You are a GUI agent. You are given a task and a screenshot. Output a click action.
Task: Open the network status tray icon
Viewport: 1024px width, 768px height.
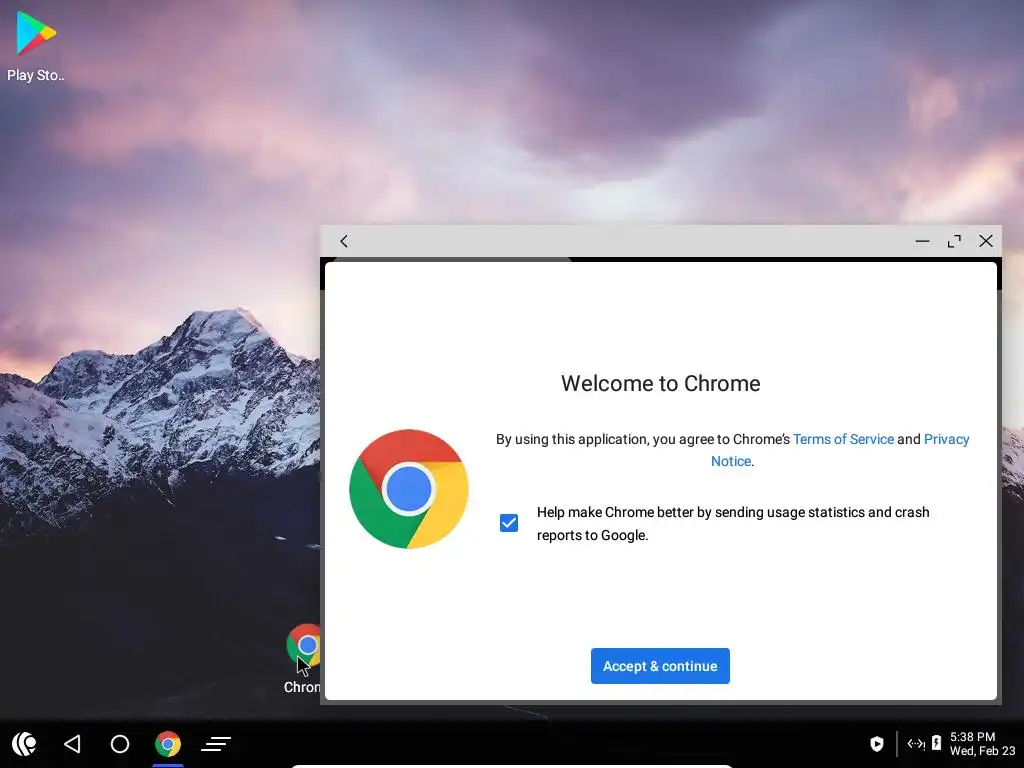pyautogui.click(x=916, y=744)
